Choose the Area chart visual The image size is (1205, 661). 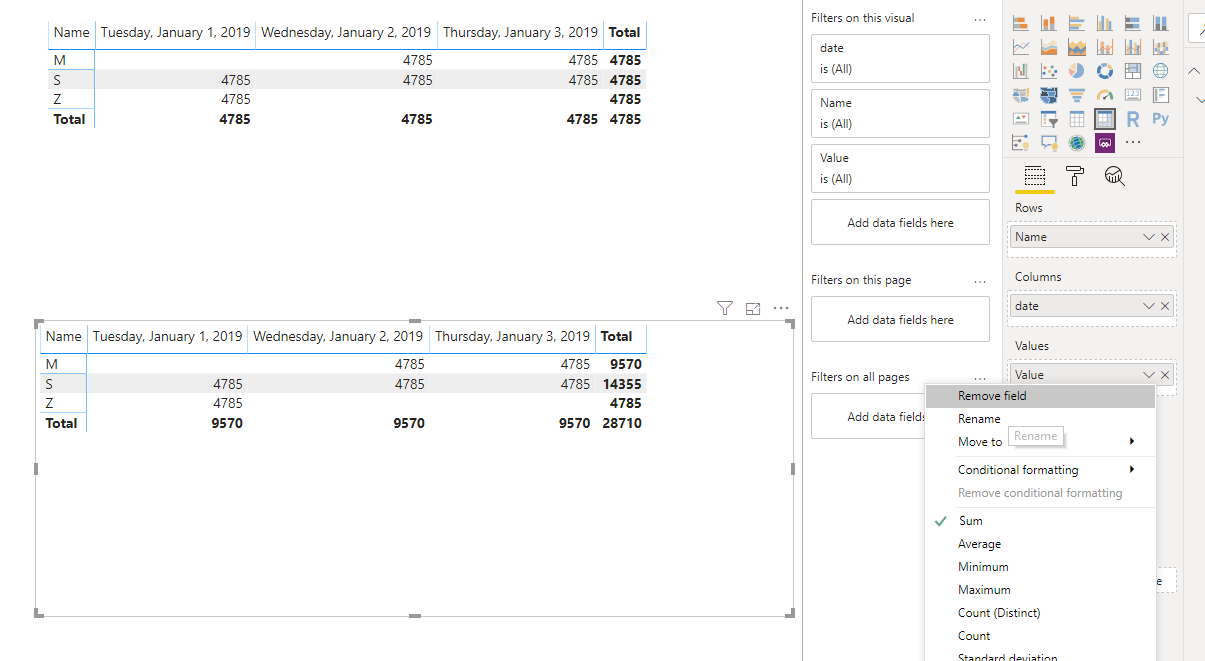point(1049,47)
